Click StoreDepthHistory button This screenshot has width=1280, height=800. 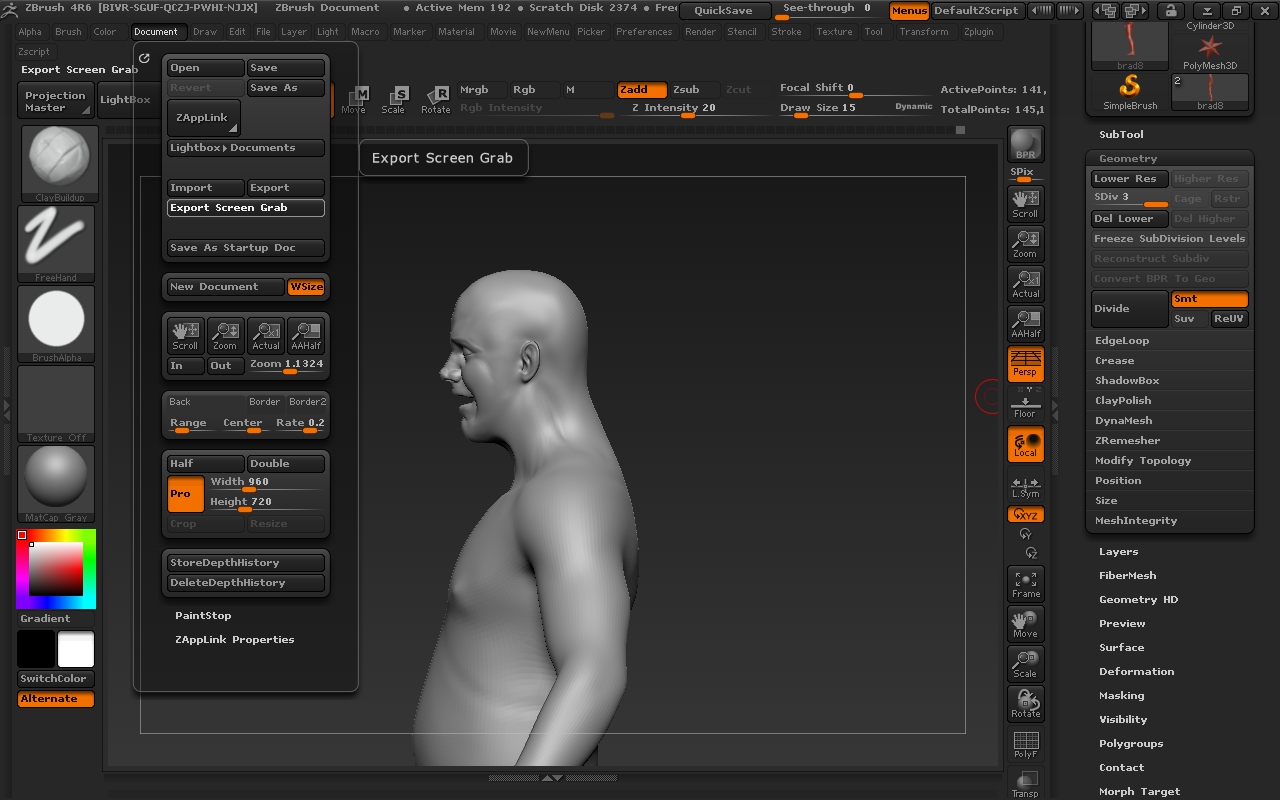[x=246, y=563]
